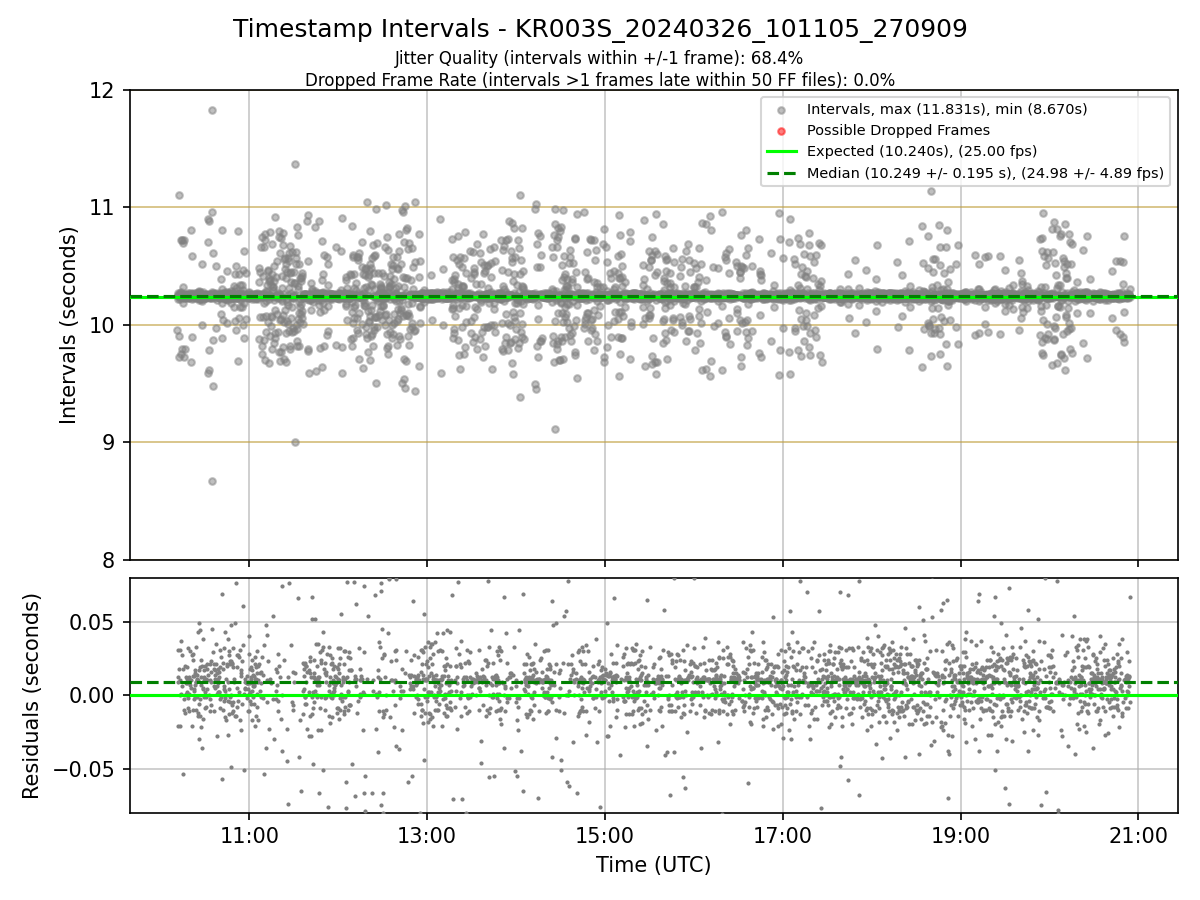
Task: Click the gray circle marker in the legend
Action: pos(781,110)
